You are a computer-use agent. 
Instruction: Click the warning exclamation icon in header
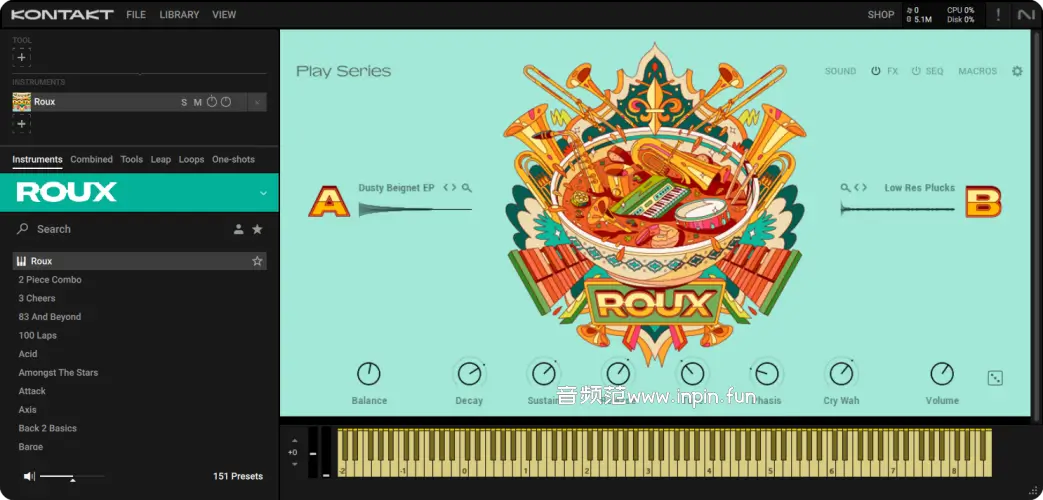pyautogui.click(x=998, y=15)
